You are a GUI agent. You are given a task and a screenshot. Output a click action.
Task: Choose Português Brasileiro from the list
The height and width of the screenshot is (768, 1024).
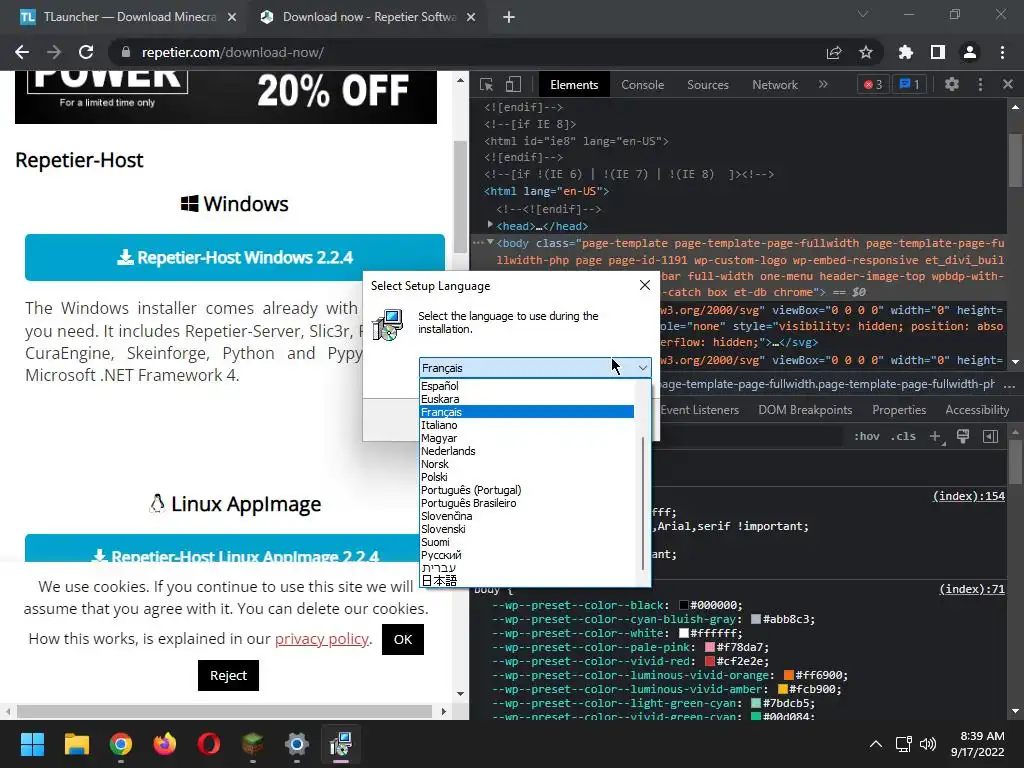(526, 503)
